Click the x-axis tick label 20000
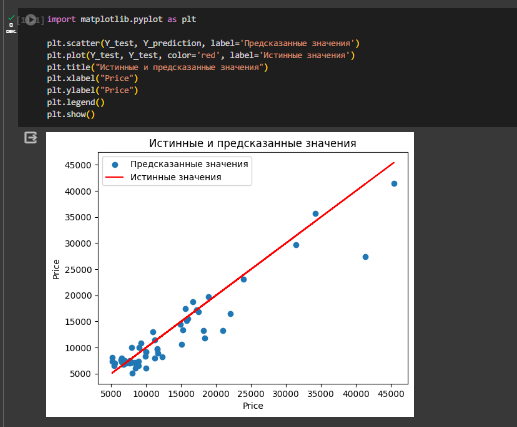This screenshot has height=427, width=517. [x=216, y=394]
